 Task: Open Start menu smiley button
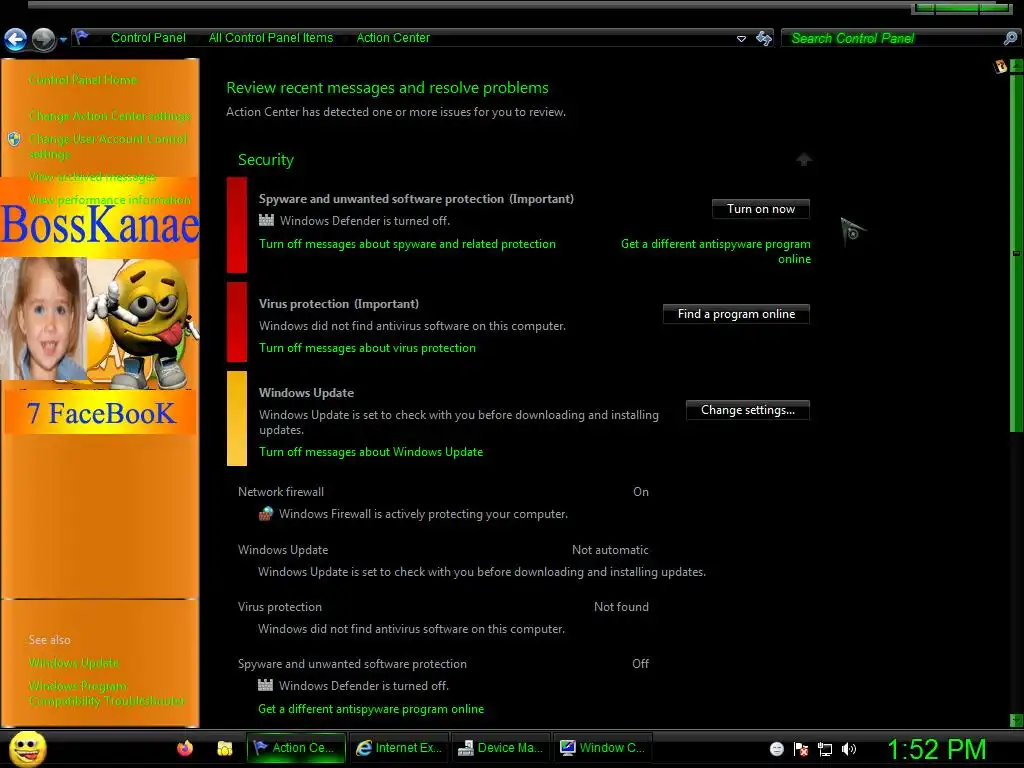click(x=27, y=748)
